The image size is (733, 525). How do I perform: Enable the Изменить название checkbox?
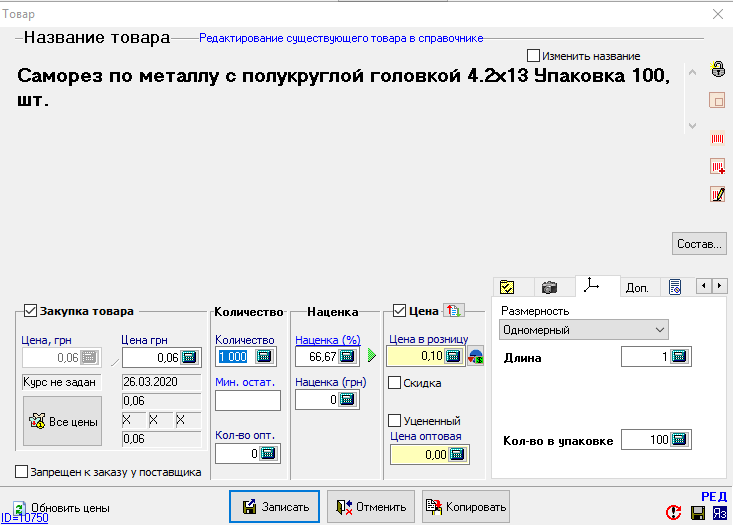point(533,56)
